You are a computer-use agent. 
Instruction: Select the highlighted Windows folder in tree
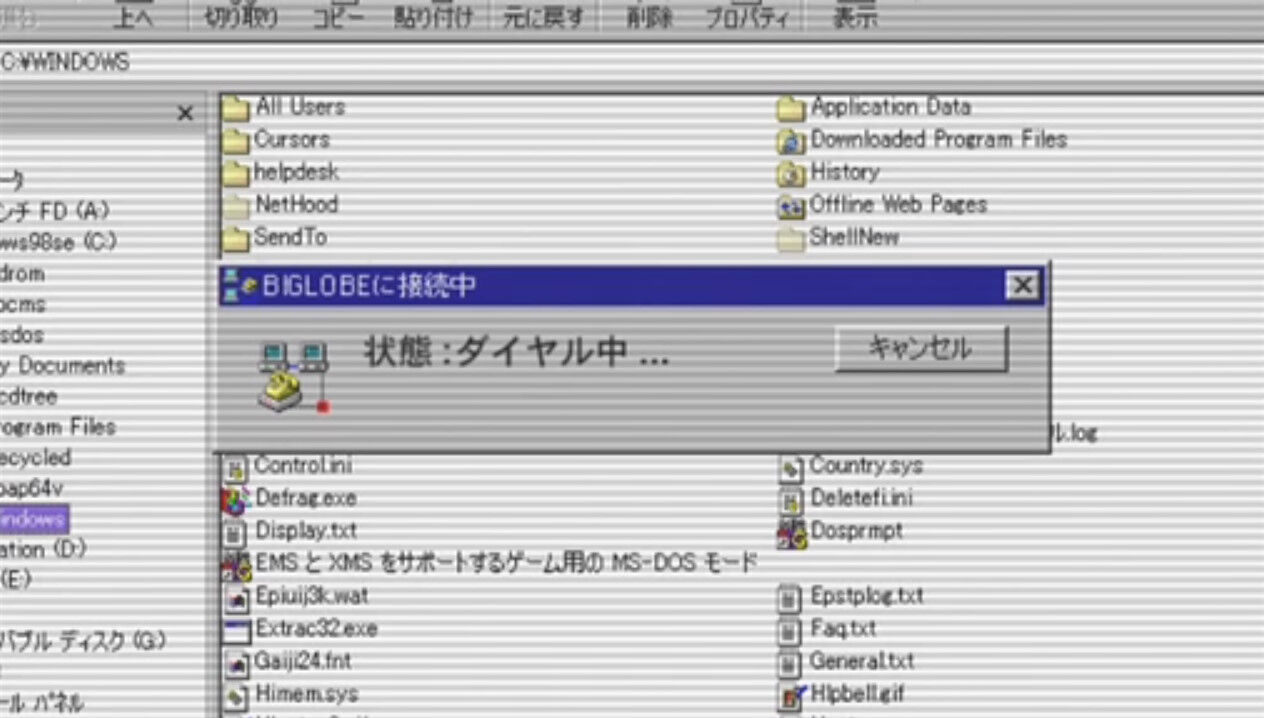click(x=33, y=519)
